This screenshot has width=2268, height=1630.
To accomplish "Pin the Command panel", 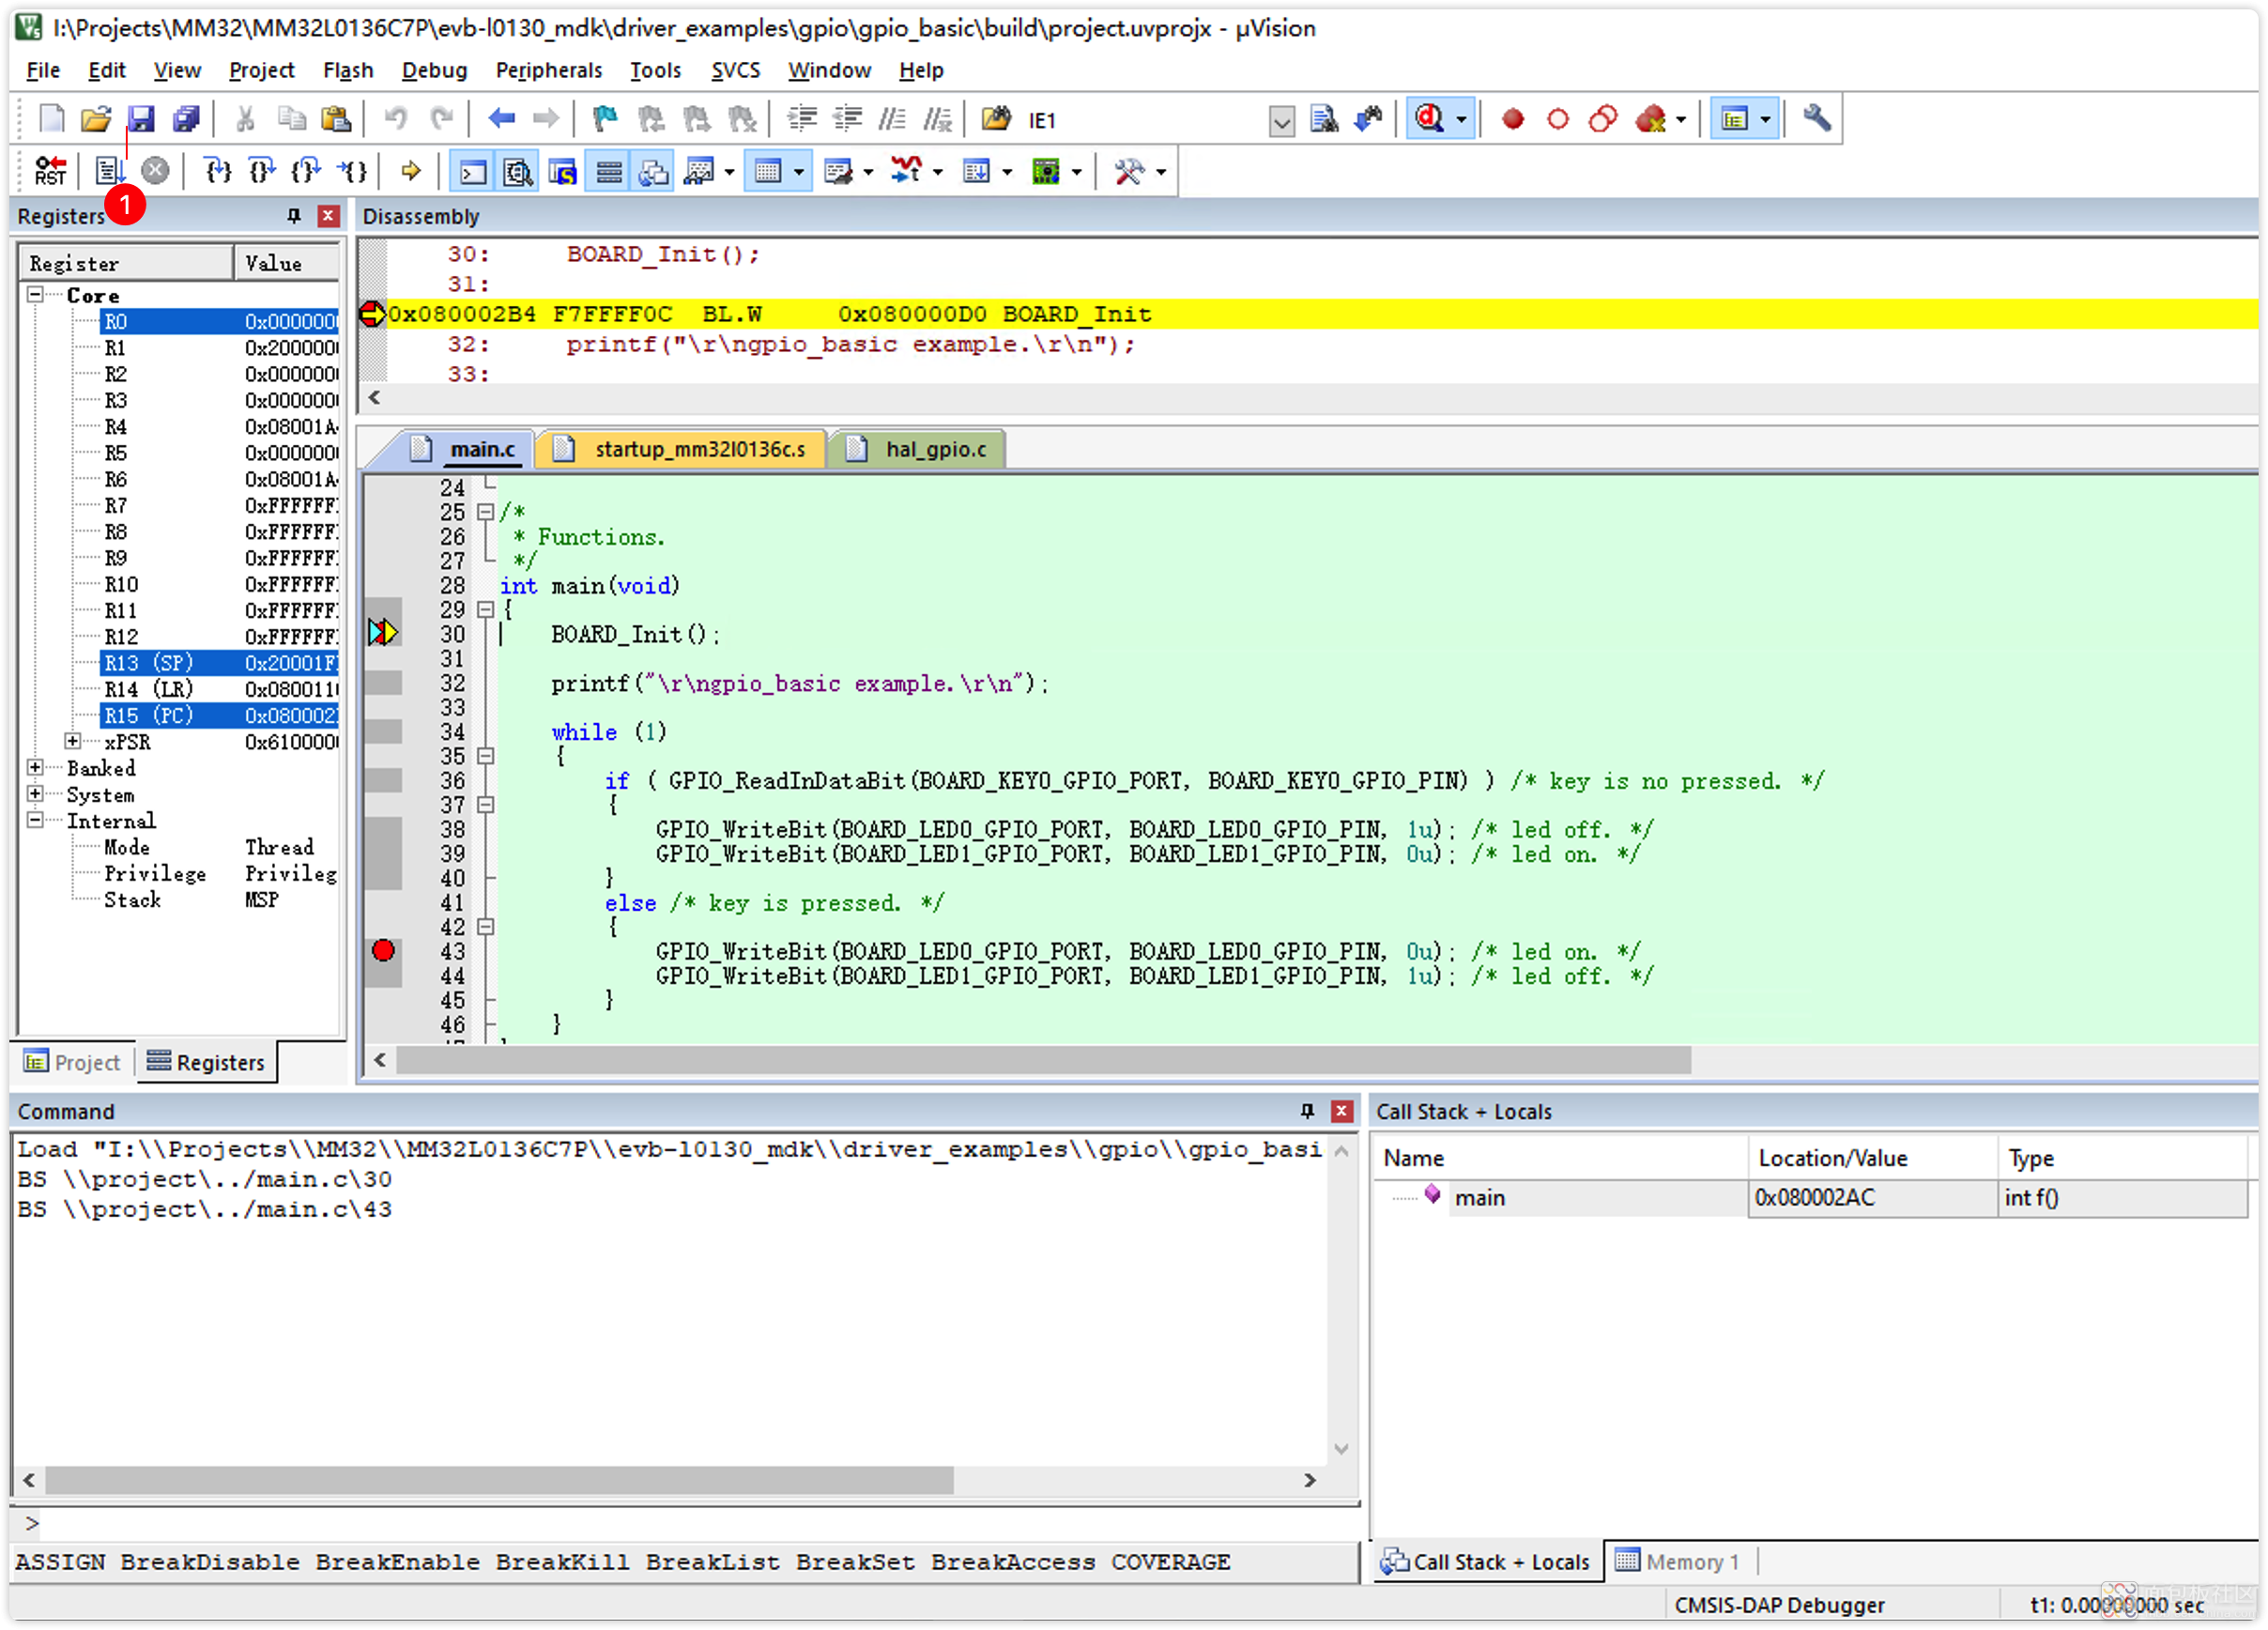I will [1307, 1111].
